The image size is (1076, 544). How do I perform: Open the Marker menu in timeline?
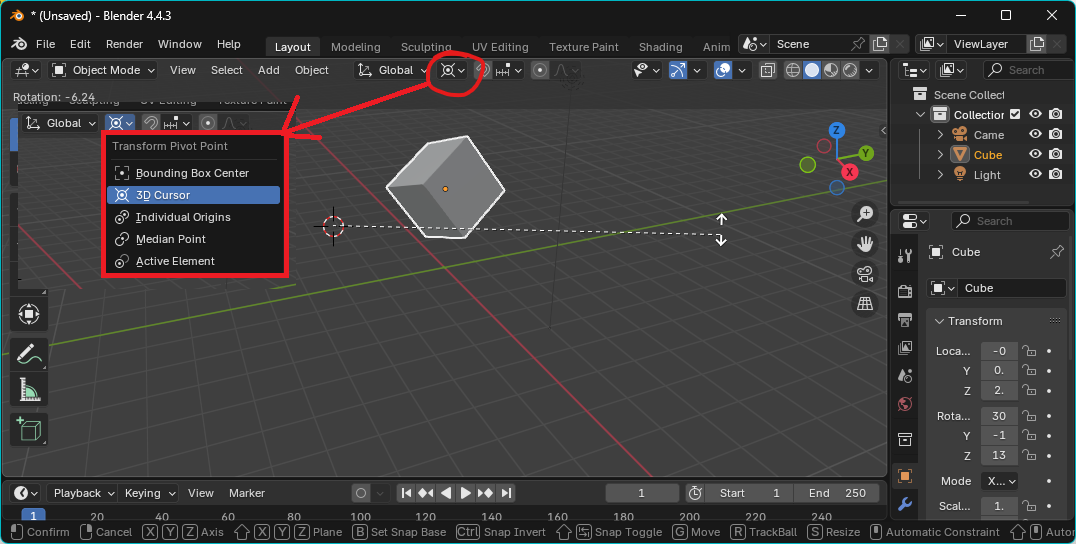pos(247,493)
